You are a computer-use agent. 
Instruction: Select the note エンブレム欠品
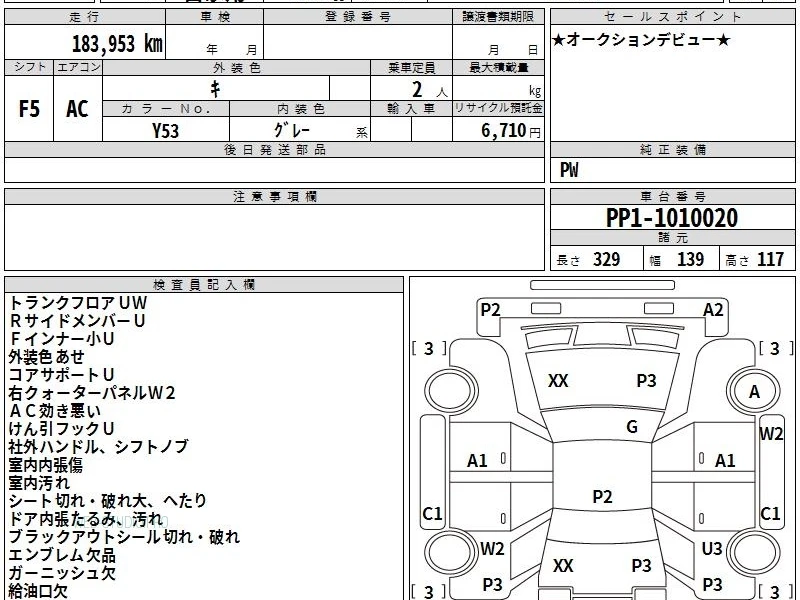point(62,555)
